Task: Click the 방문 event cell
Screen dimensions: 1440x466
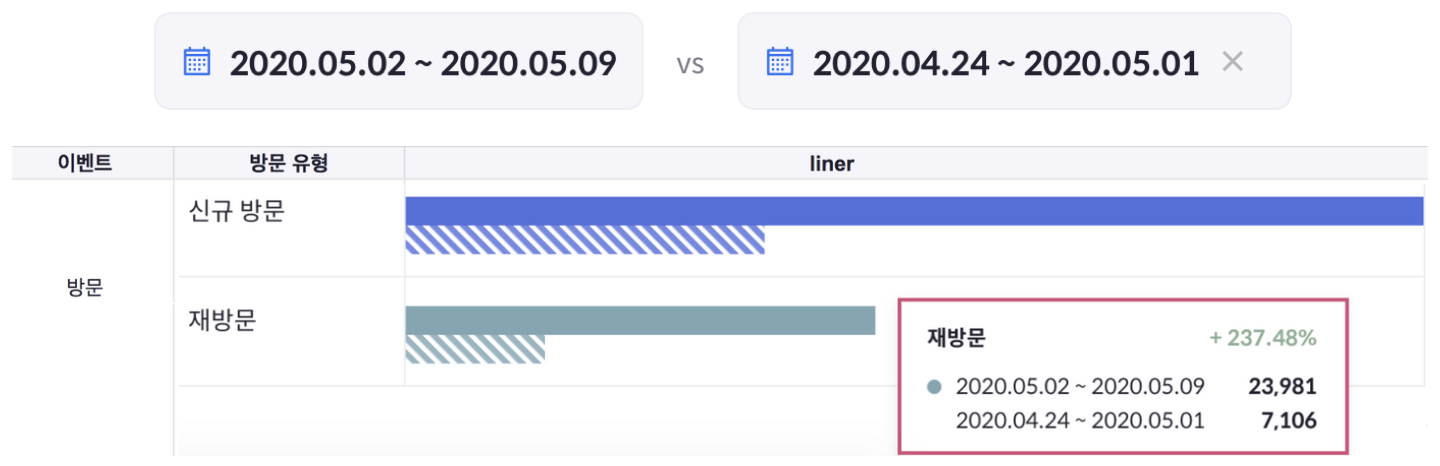Action: point(85,288)
